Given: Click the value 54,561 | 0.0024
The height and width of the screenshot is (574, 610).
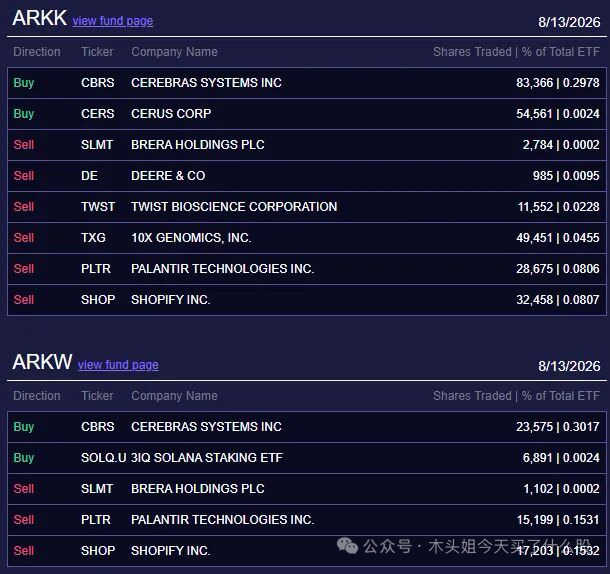Looking at the screenshot, I should click(x=557, y=114).
